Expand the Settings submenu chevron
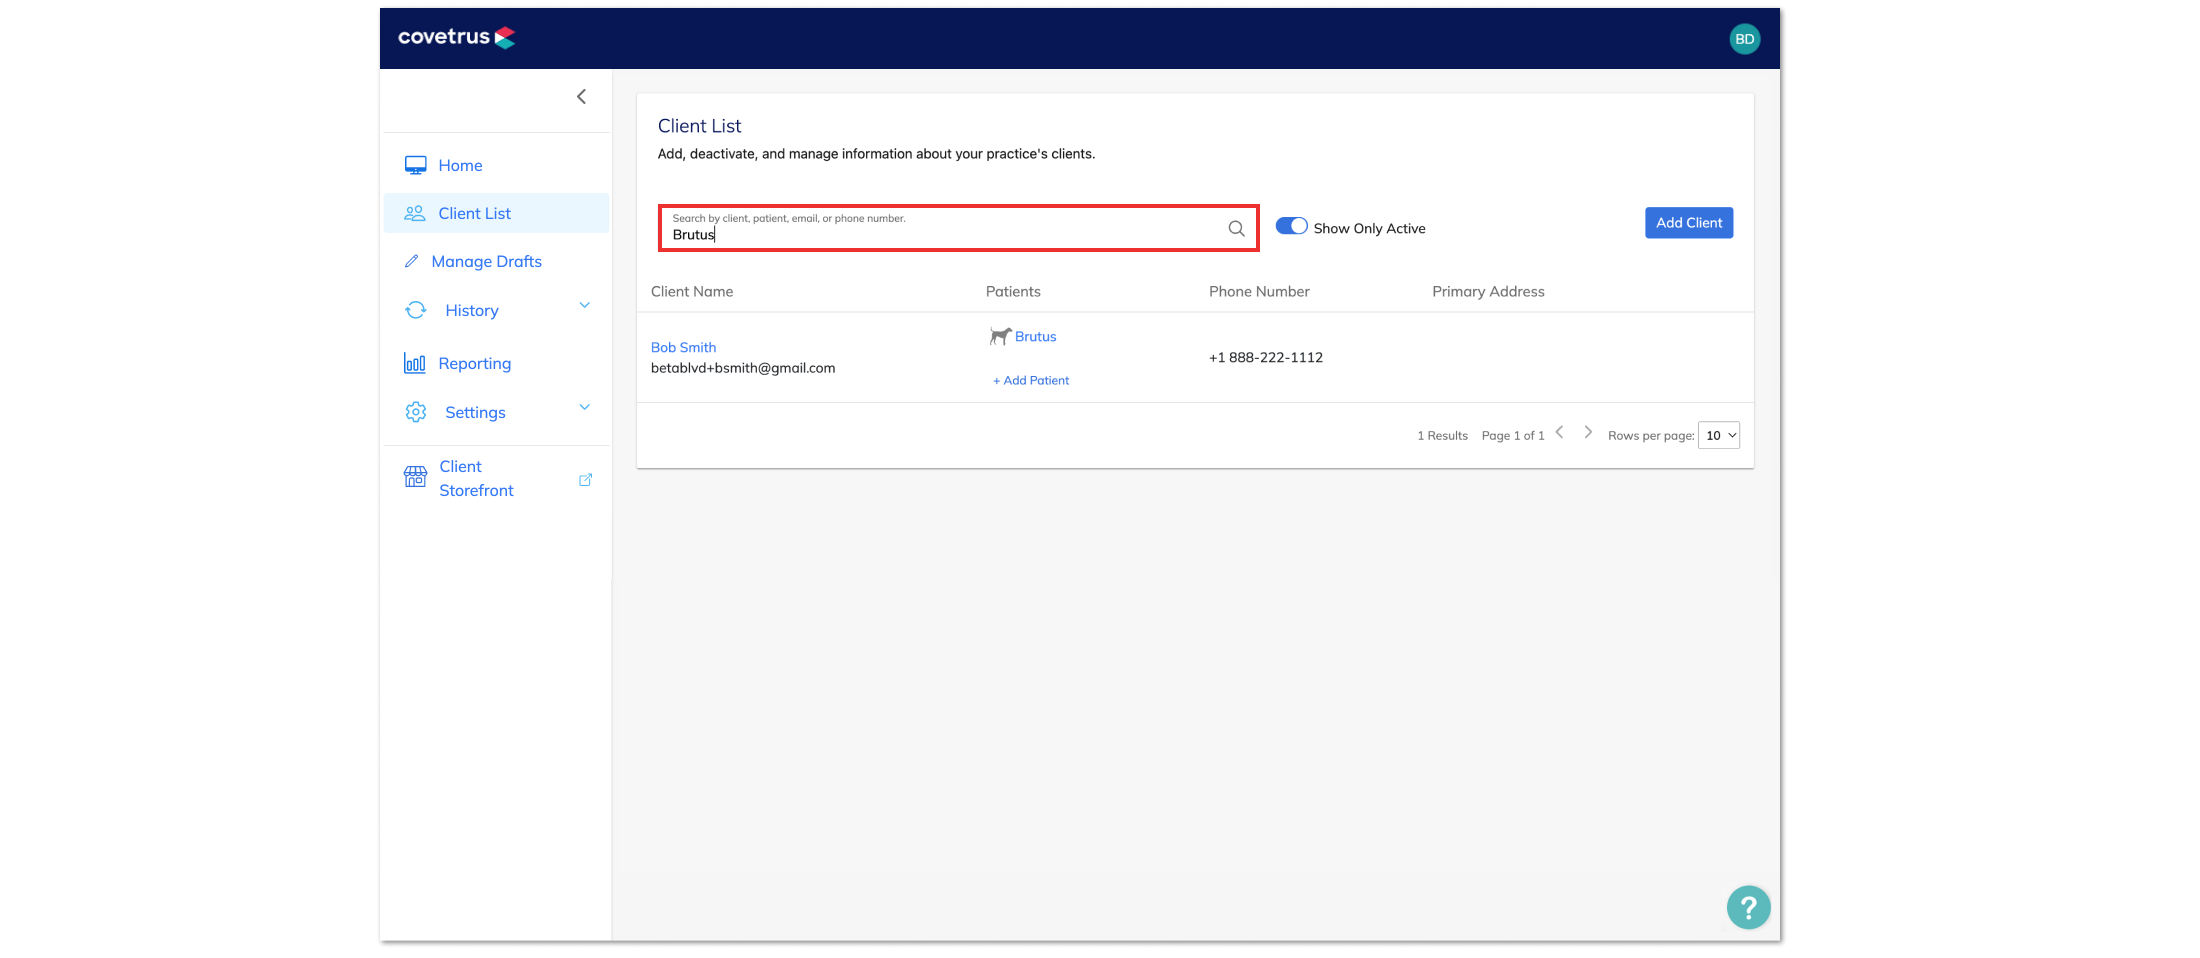This screenshot has width=2200, height=958. (585, 407)
